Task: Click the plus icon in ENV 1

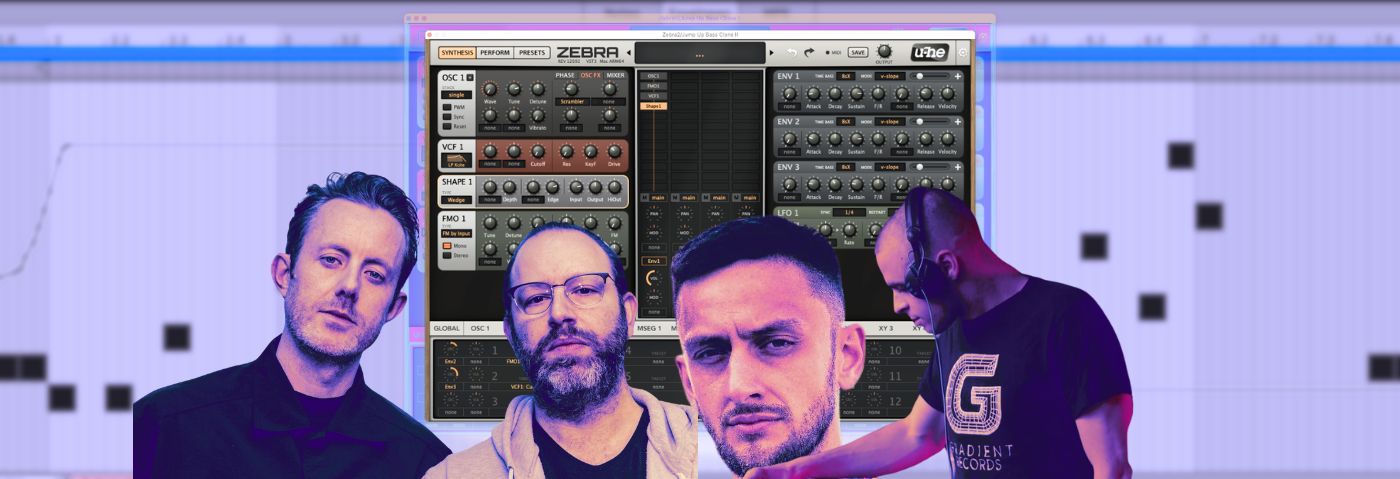Action: pos(957,76)
